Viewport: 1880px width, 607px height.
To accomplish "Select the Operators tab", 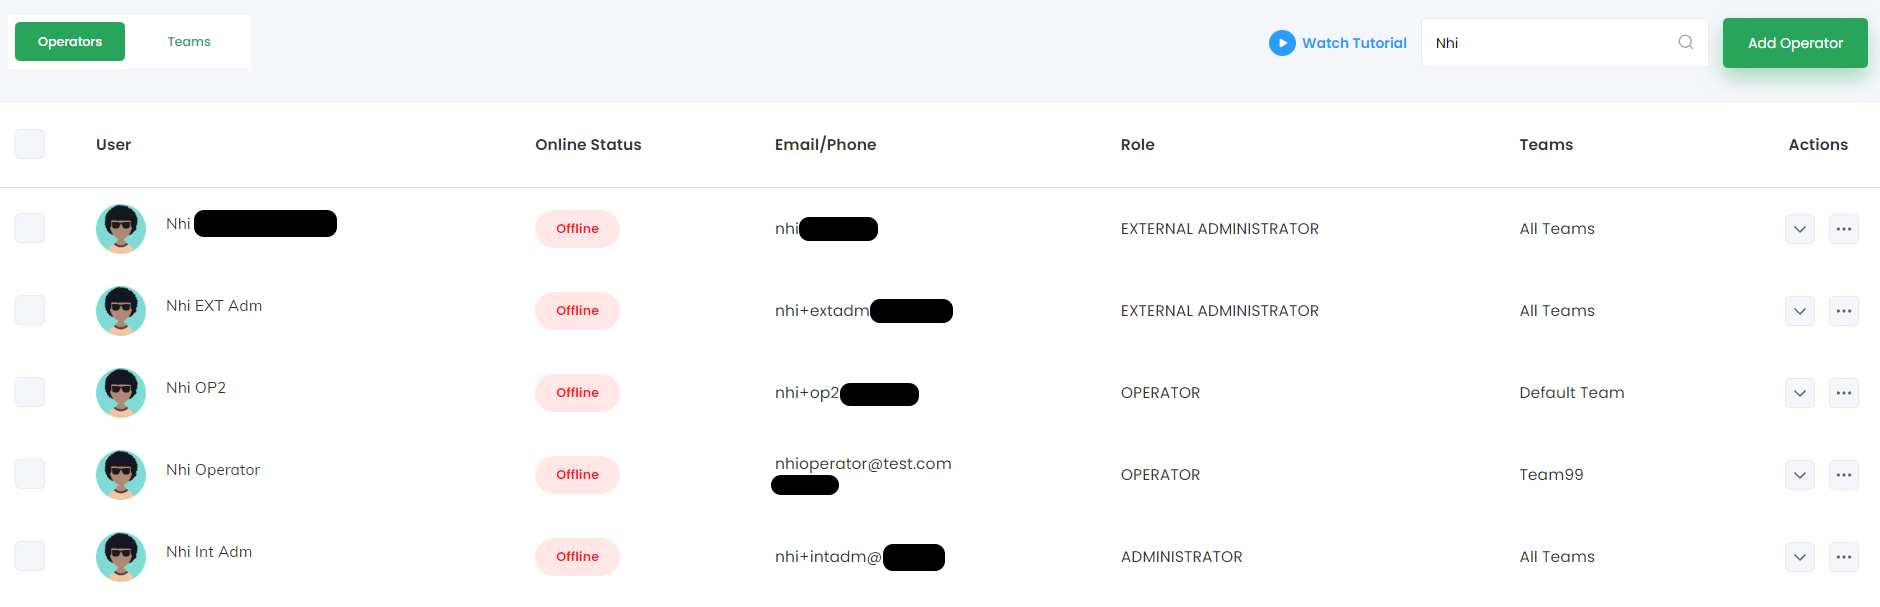I will 70,42.
